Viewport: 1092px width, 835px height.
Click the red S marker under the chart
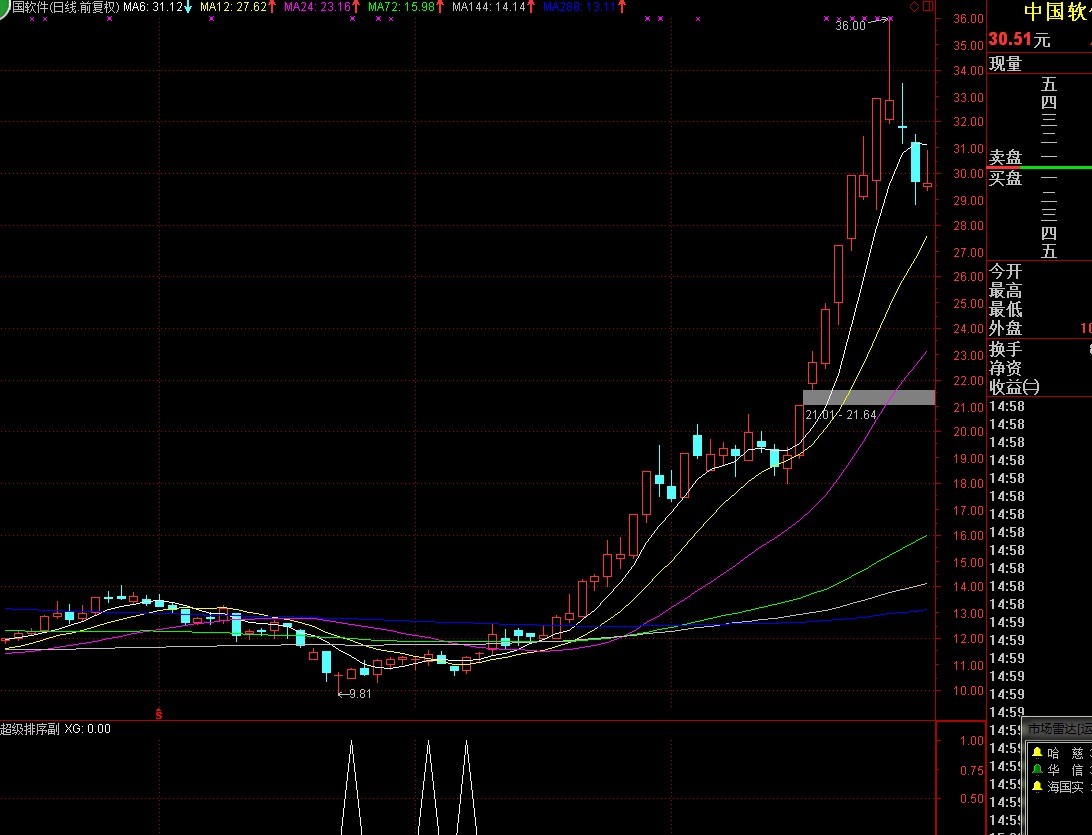[159, 714]
